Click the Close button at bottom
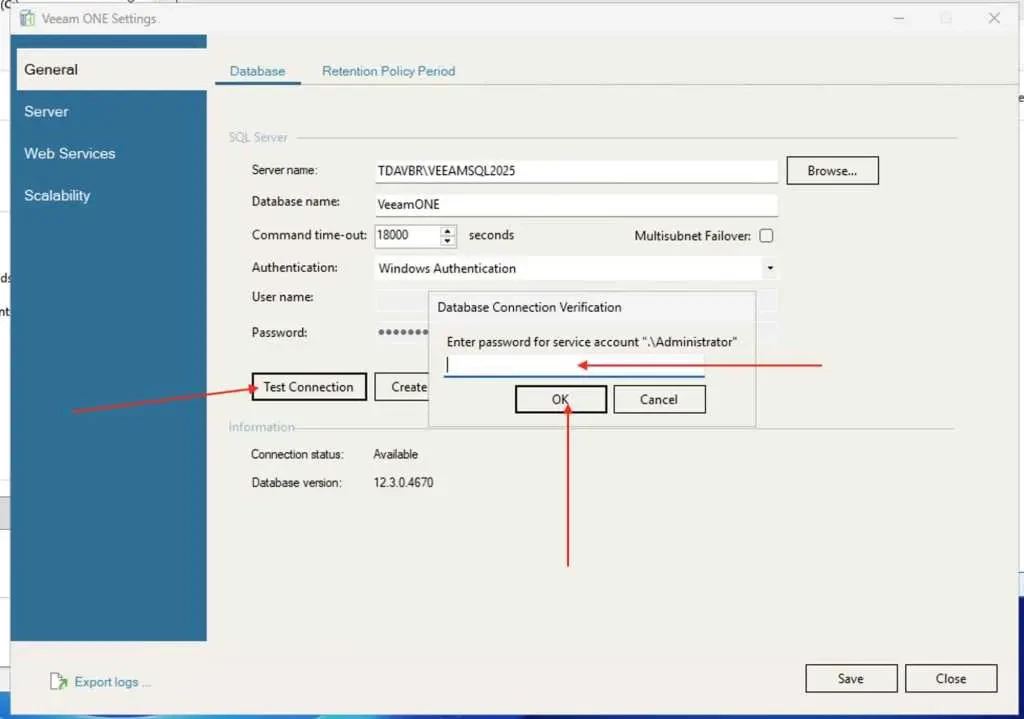The width and height of the screenshot is (1024, 719). 951,679
